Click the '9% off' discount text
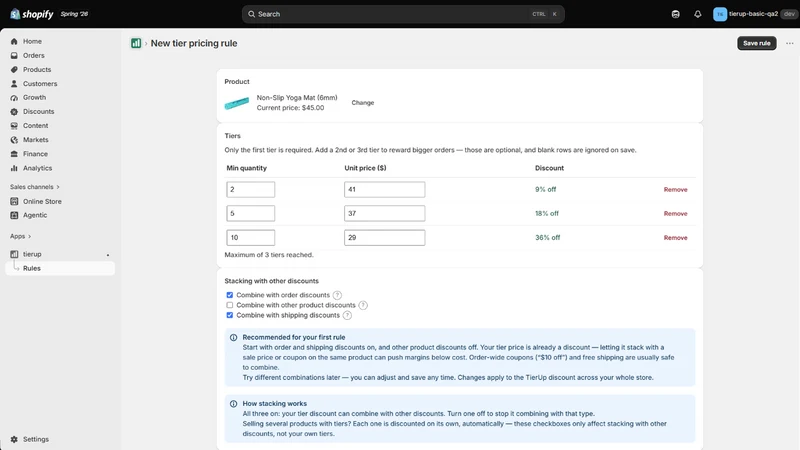 545,189
